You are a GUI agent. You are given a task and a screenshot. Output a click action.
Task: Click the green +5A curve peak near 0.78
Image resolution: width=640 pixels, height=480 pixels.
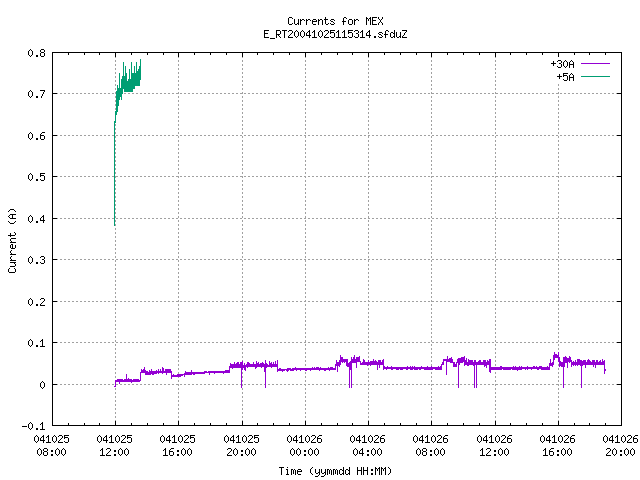point(140,61)
